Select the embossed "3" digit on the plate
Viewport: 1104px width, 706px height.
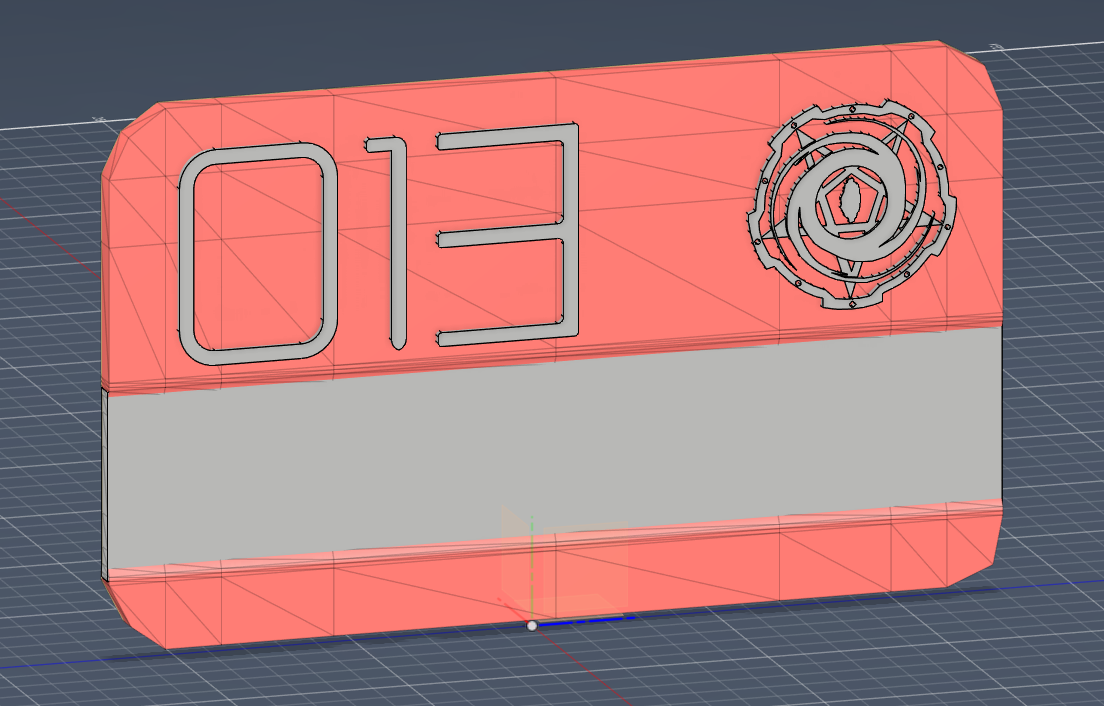pyautogui.click(x=570, y=232)
